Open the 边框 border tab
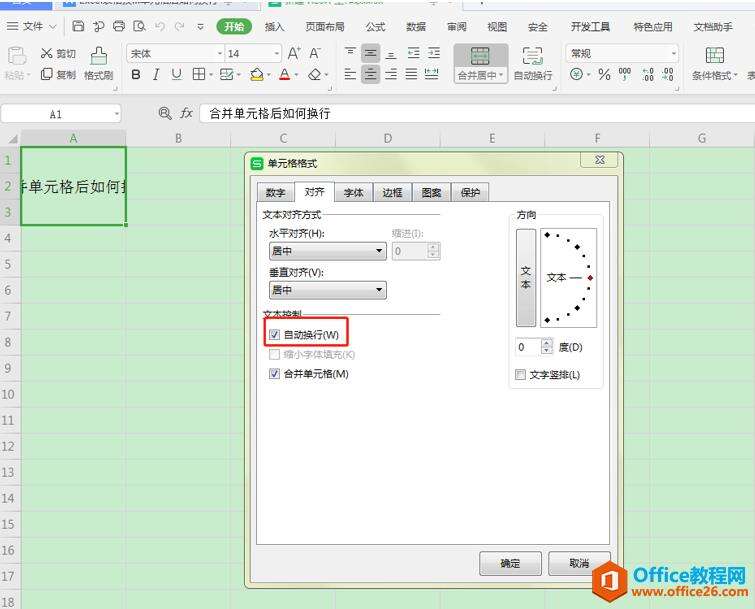Screen dimensions: 755x609 tap(392, 193)
